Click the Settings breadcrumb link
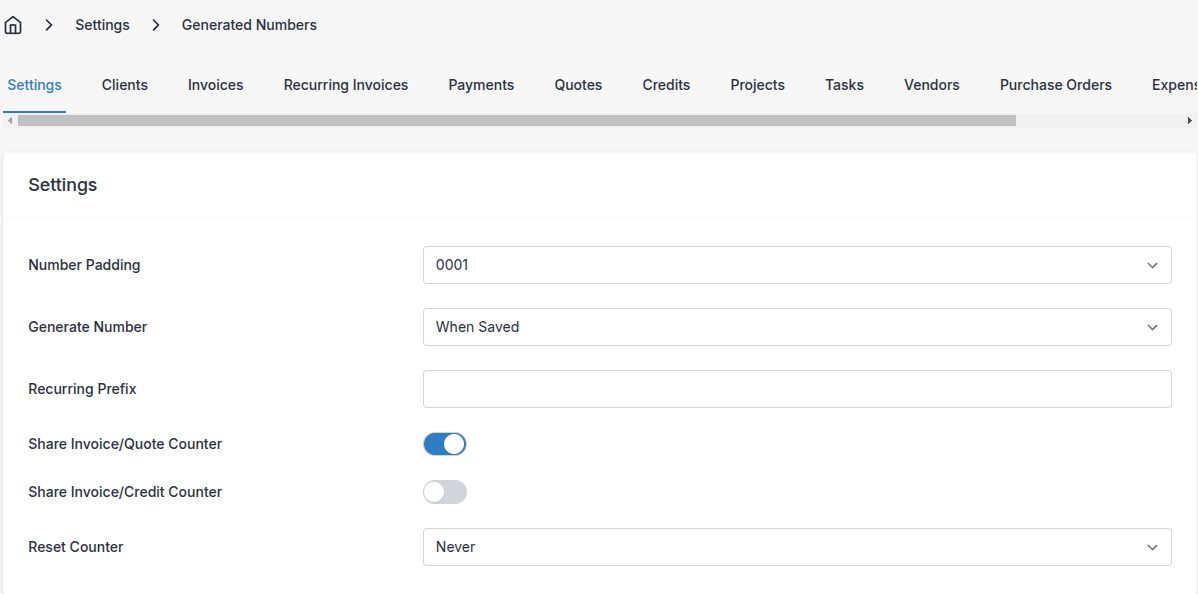1198x594 pixels. [x=102, y=25]
